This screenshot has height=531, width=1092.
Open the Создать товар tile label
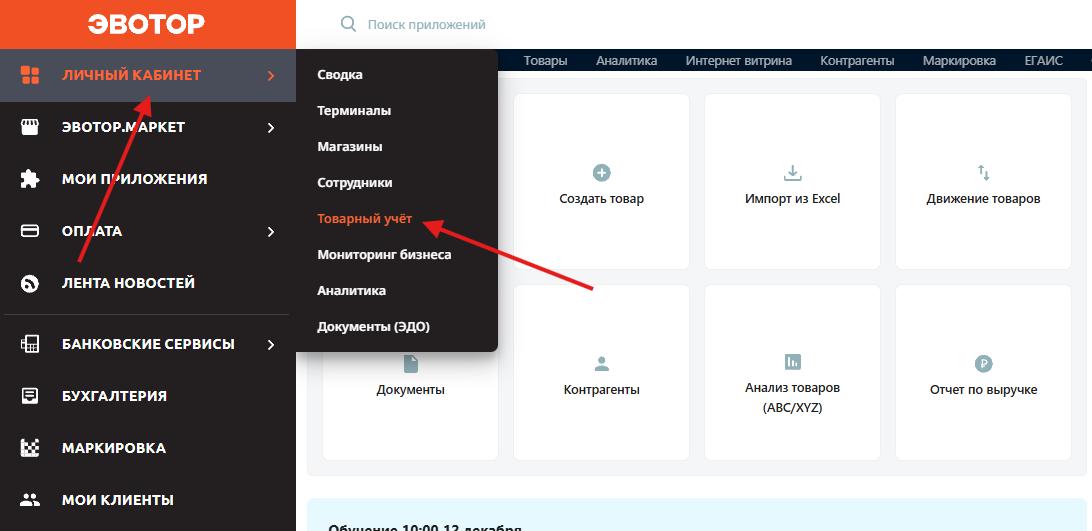point(602,199)
